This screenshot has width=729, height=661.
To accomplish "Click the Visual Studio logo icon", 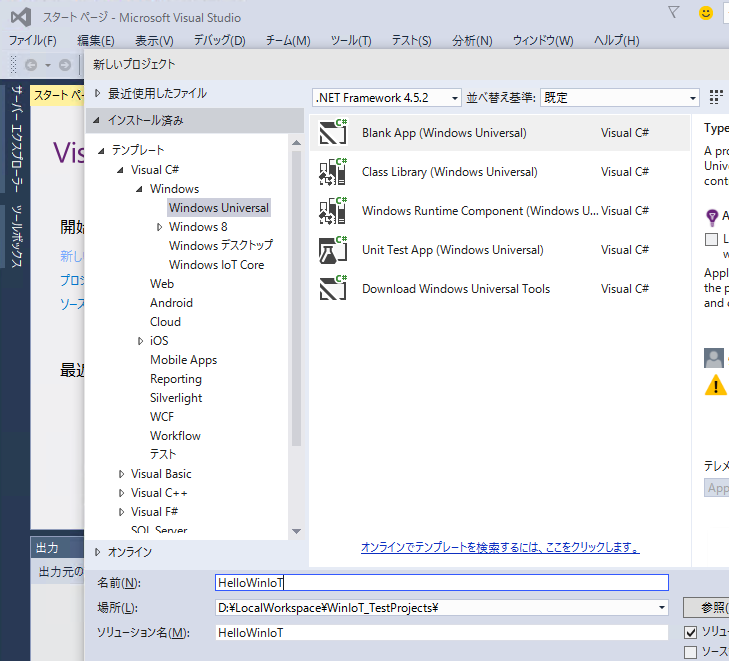I will tap(21, 17).
